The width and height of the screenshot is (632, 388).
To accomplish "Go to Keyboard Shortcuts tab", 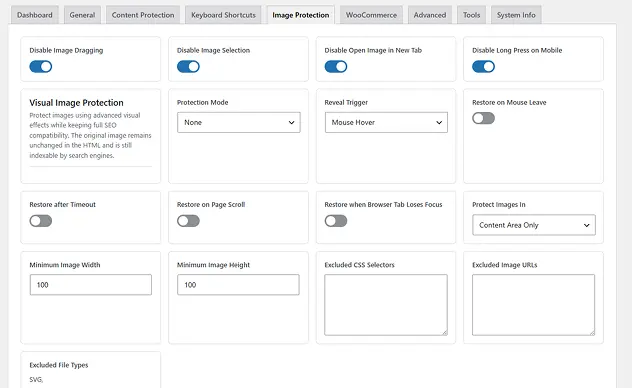I will (x=223, y=15).
